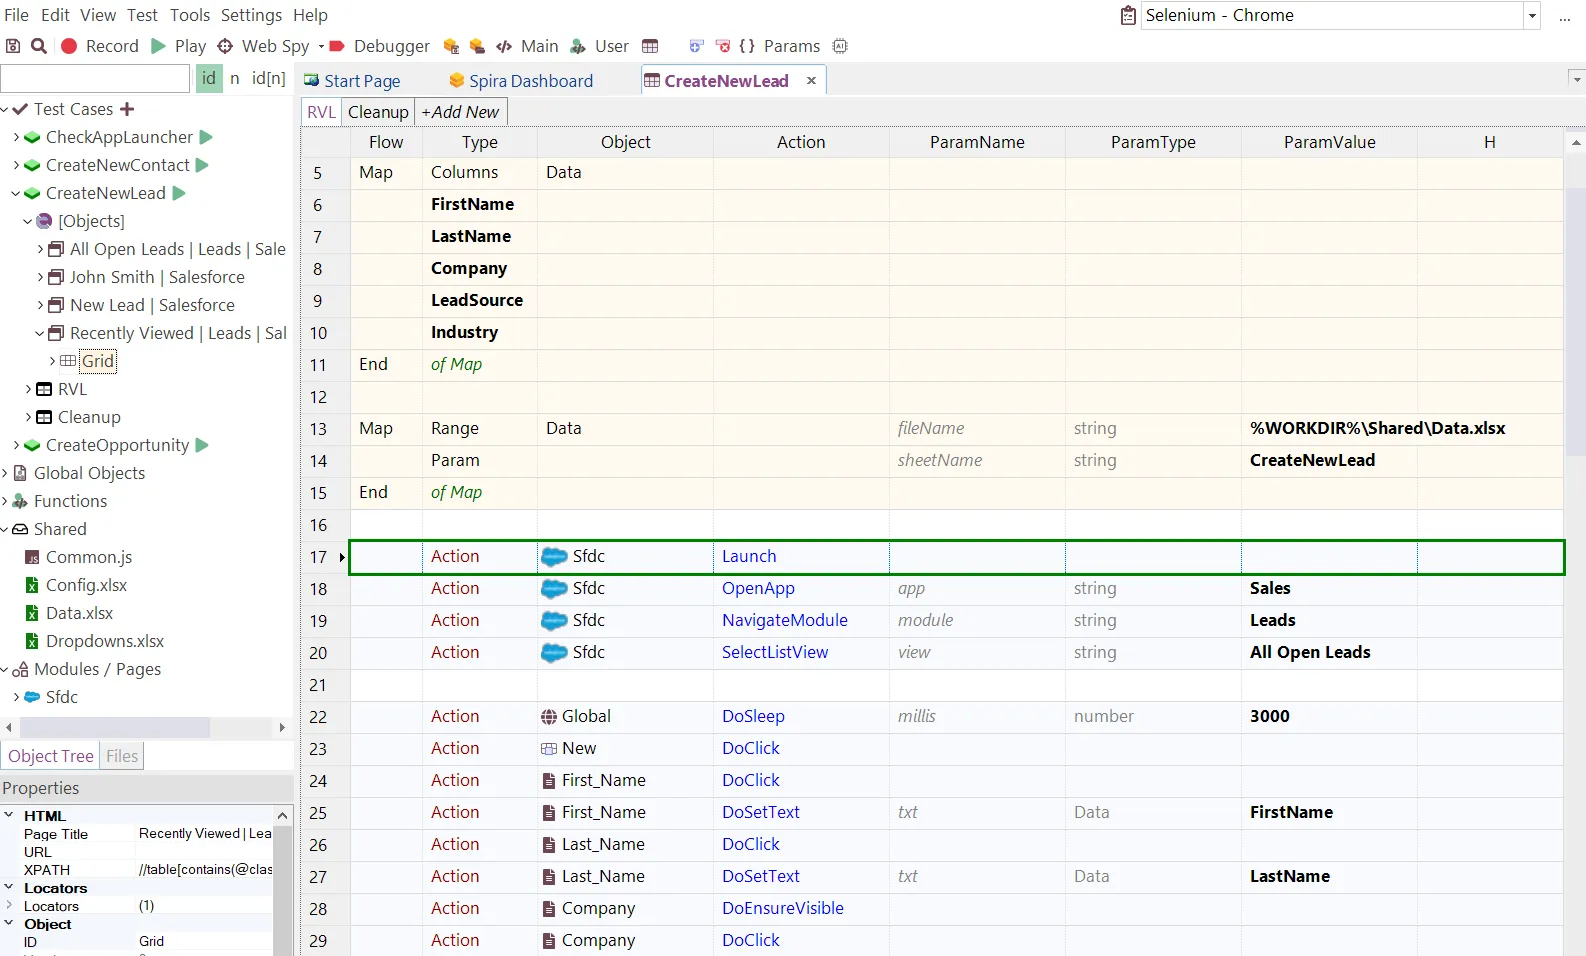
Task: Collapse the [Objects] node
Action: pos(28,221)
